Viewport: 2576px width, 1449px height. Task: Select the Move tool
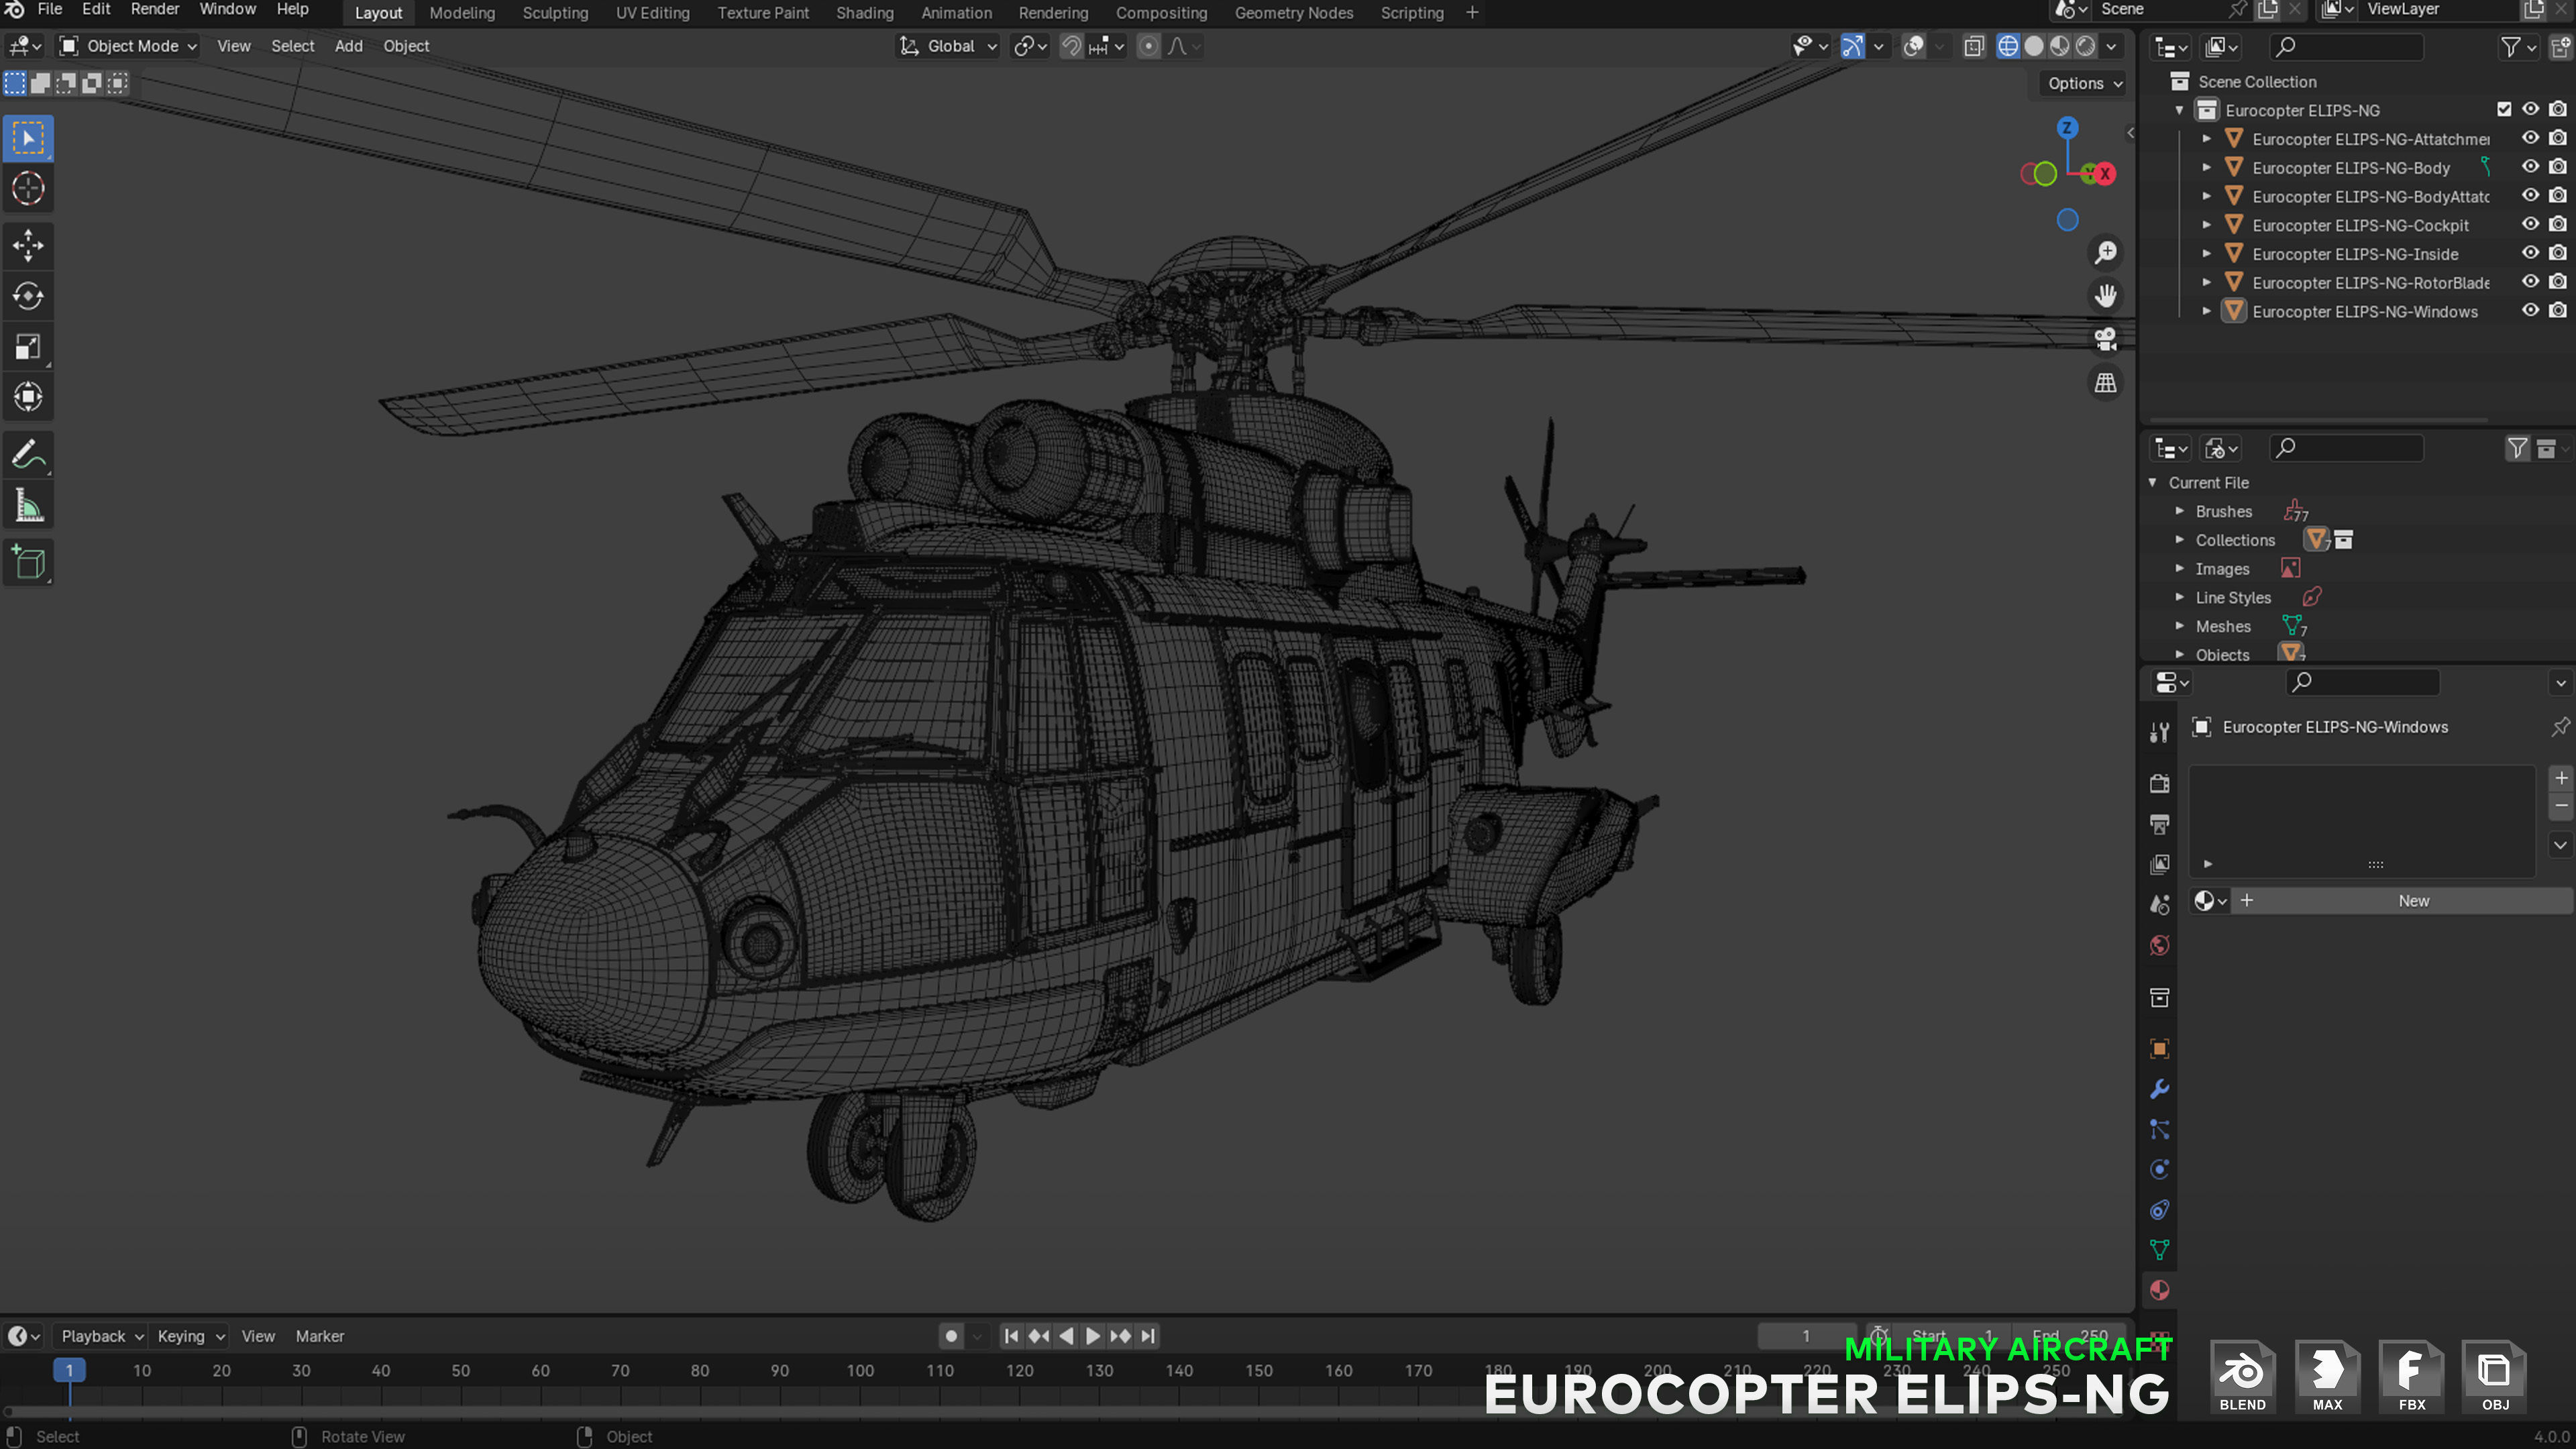(x=28, y=245)
